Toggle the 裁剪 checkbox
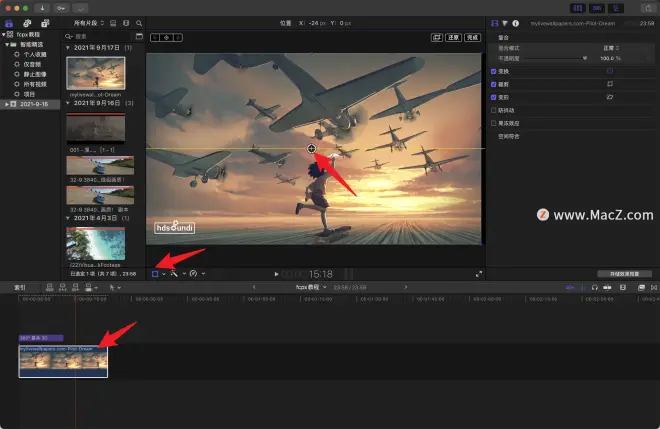Image resolution: width=660 pixels, height=429 pixels. point(493,85)
